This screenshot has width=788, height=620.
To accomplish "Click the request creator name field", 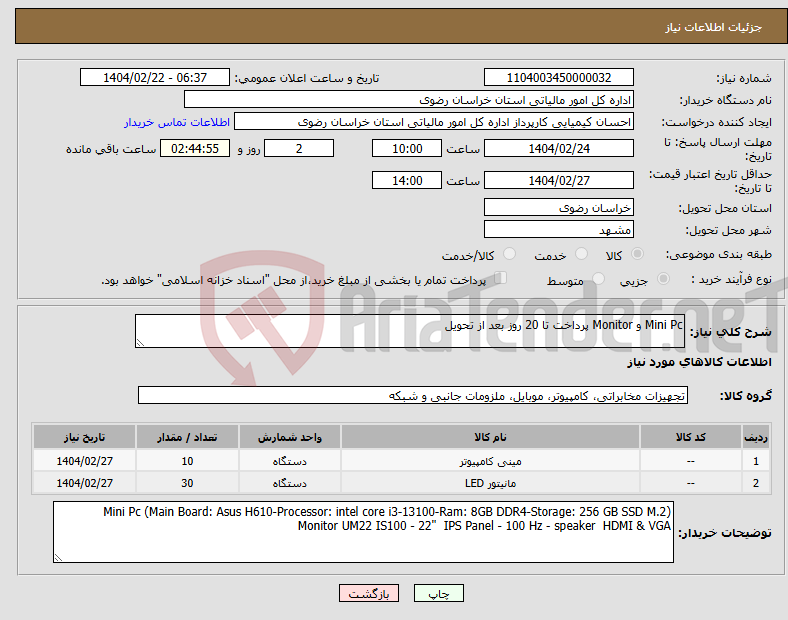I will [x=434, y=122].
